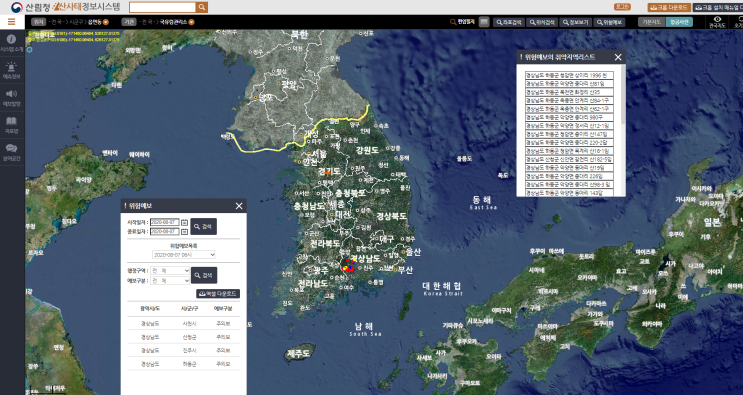743x395 pixels.
Task: Open 참여공간 chat bubble icon in sidebar
Action: click(x=12, y=148)
